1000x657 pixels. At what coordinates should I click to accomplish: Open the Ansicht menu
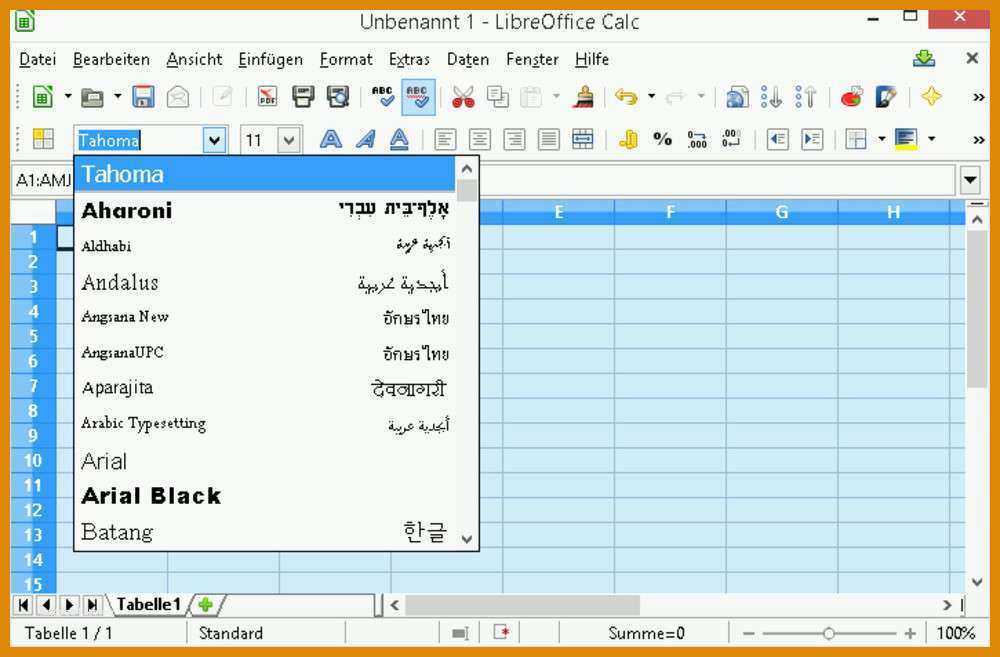(194, 59)
